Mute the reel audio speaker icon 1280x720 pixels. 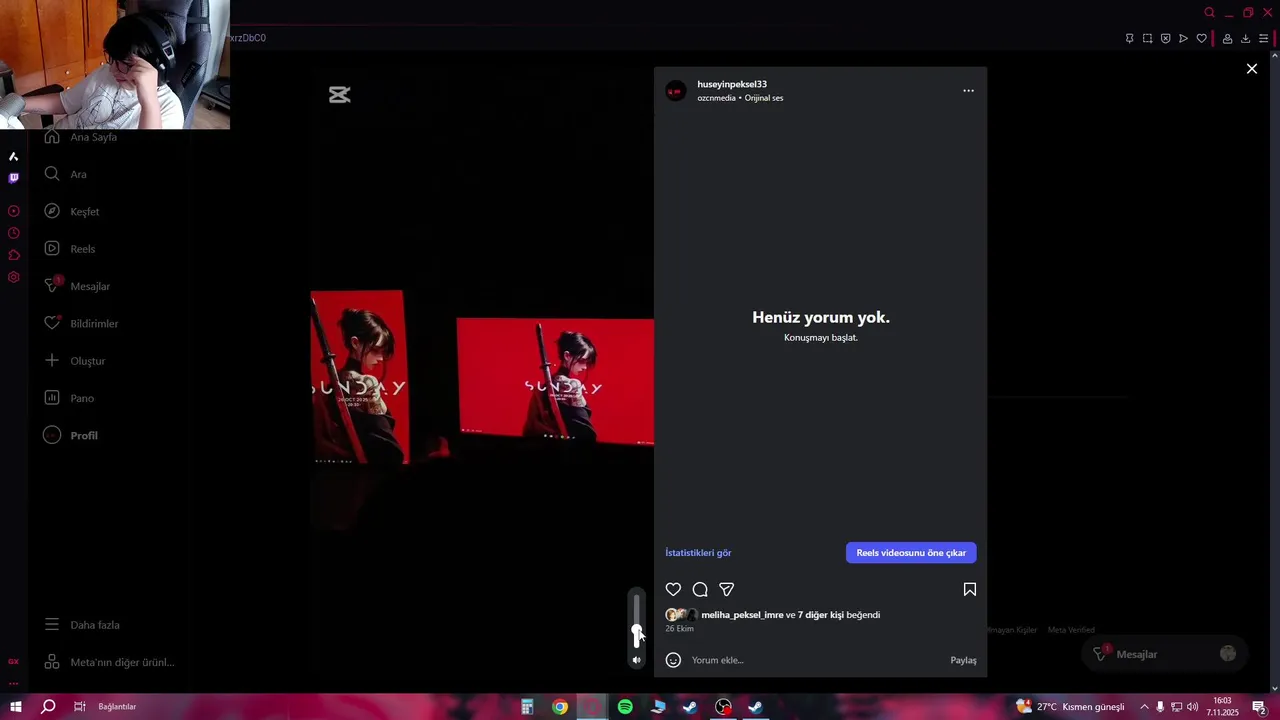click(636, 660)
